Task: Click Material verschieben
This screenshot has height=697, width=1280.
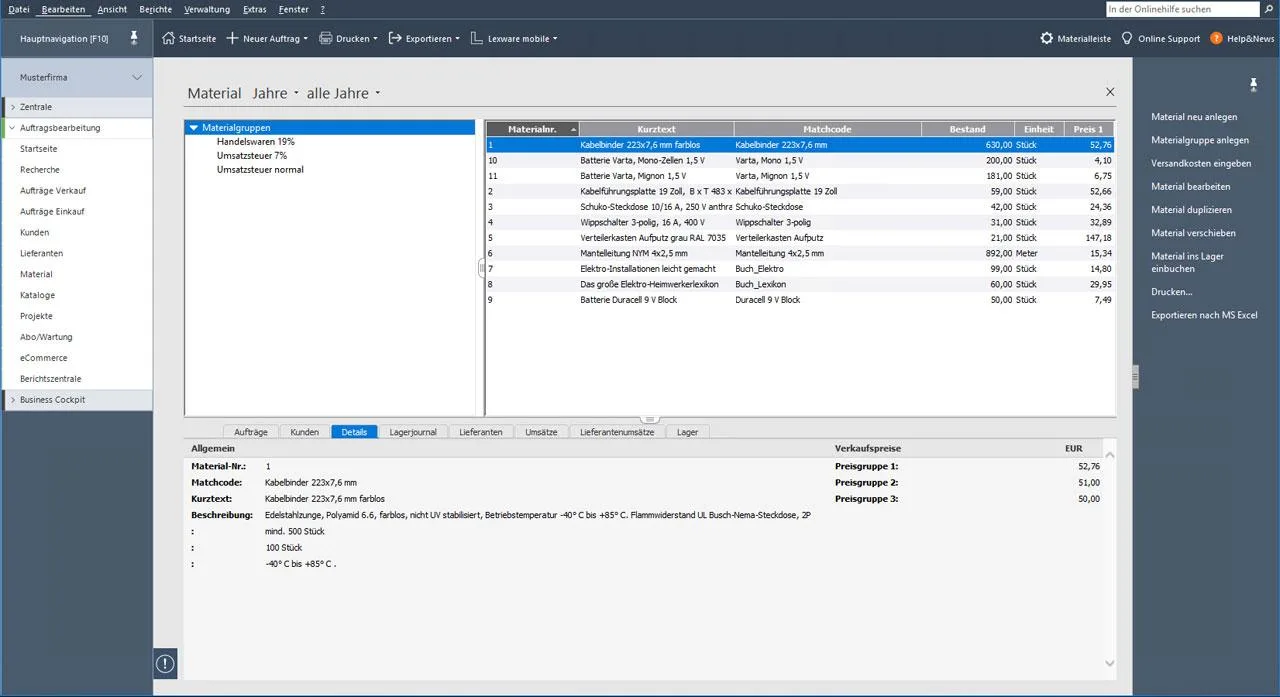Action: pyautogui.click(x=1193, y=233)
